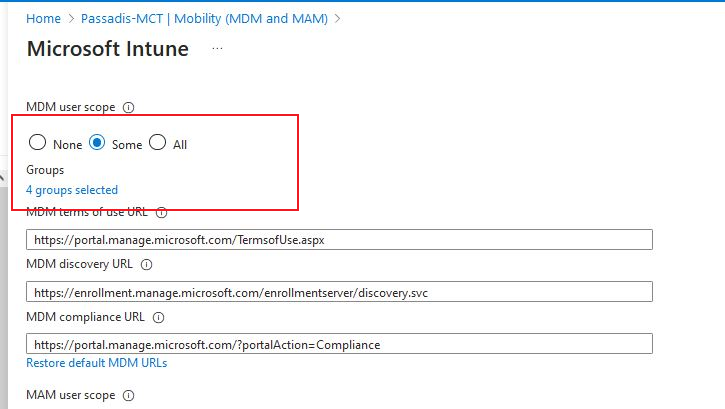
Task: Click the Groups label
Action: pyautogui.click(x=45, y=170)
